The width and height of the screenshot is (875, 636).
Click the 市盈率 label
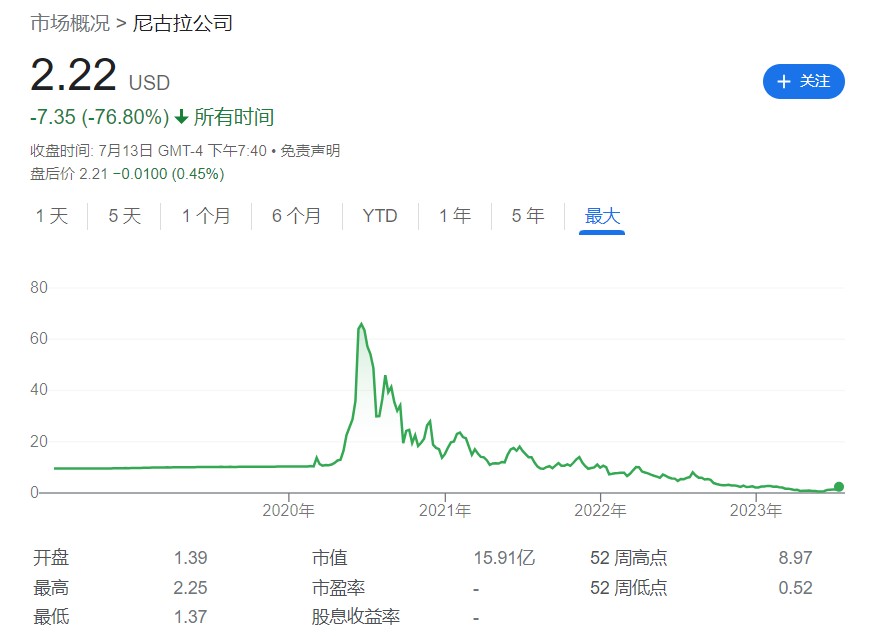pyautogui.click(x=338, y=588)
